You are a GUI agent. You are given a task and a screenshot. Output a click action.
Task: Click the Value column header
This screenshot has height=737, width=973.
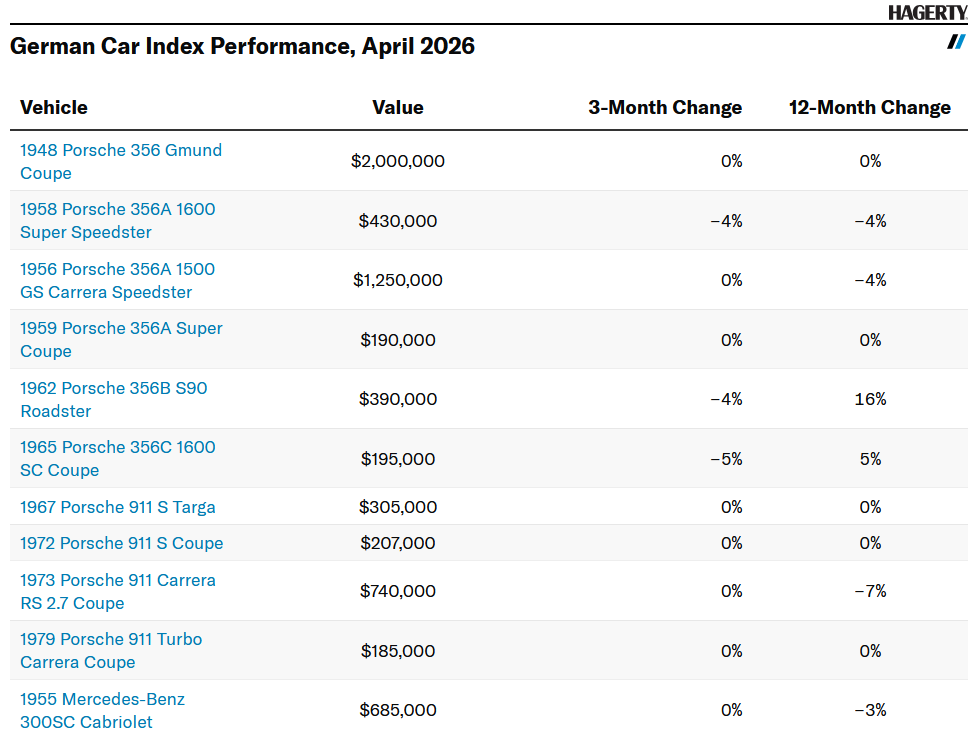(x=398, y=107)
